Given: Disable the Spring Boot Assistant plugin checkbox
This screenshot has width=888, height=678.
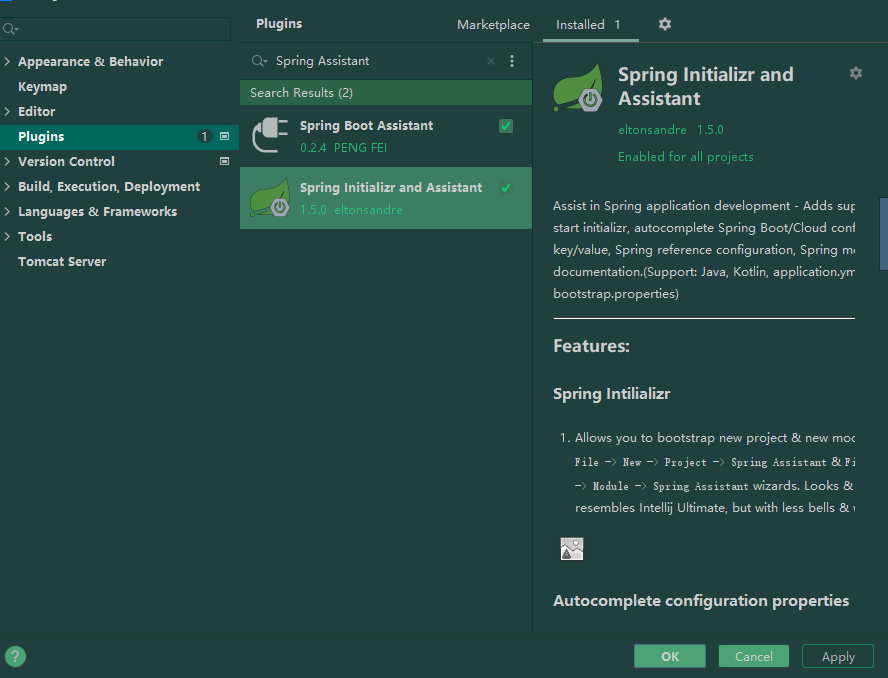Looking at the screenshot, I should 506,126.
